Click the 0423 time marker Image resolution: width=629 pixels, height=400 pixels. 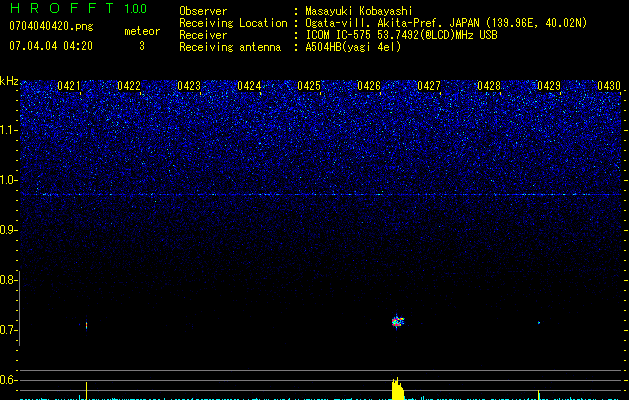point(189,86)
